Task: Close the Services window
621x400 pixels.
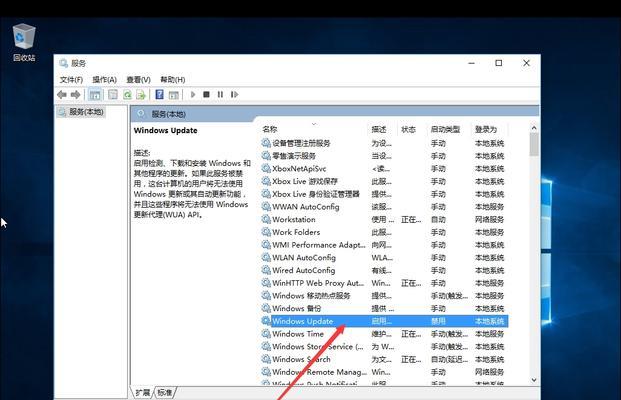Action: 526,63
